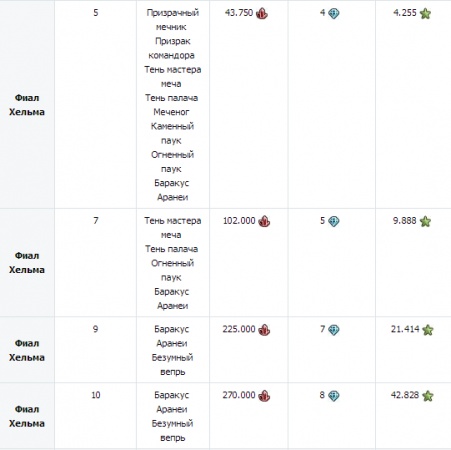451x450 pixels.
Task: Click the blue diamond icon beside 7
Action: tap(334, 330)
